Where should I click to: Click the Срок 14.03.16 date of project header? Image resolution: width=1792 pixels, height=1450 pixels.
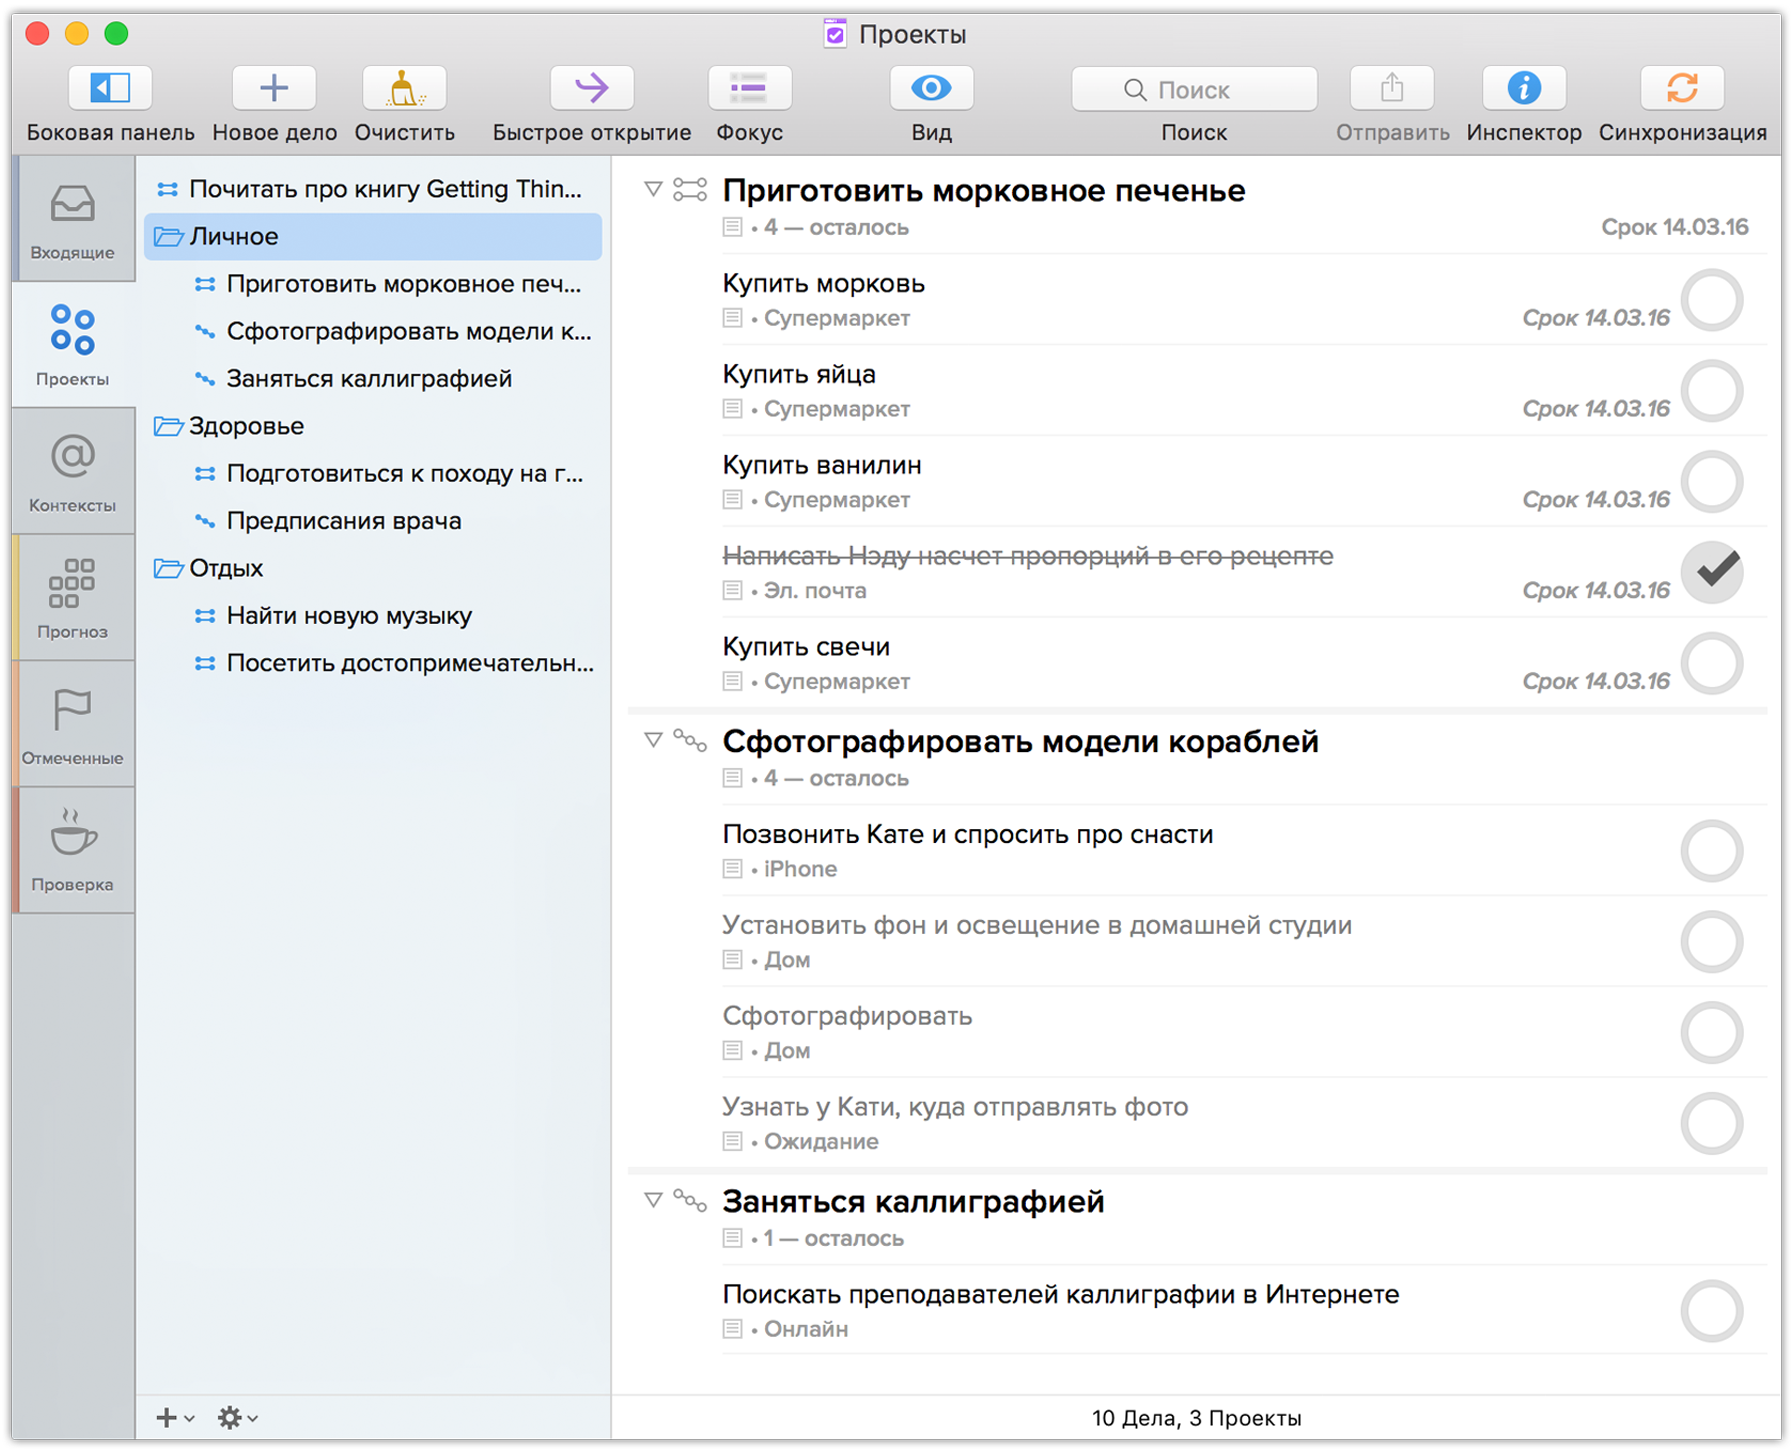1675,228
